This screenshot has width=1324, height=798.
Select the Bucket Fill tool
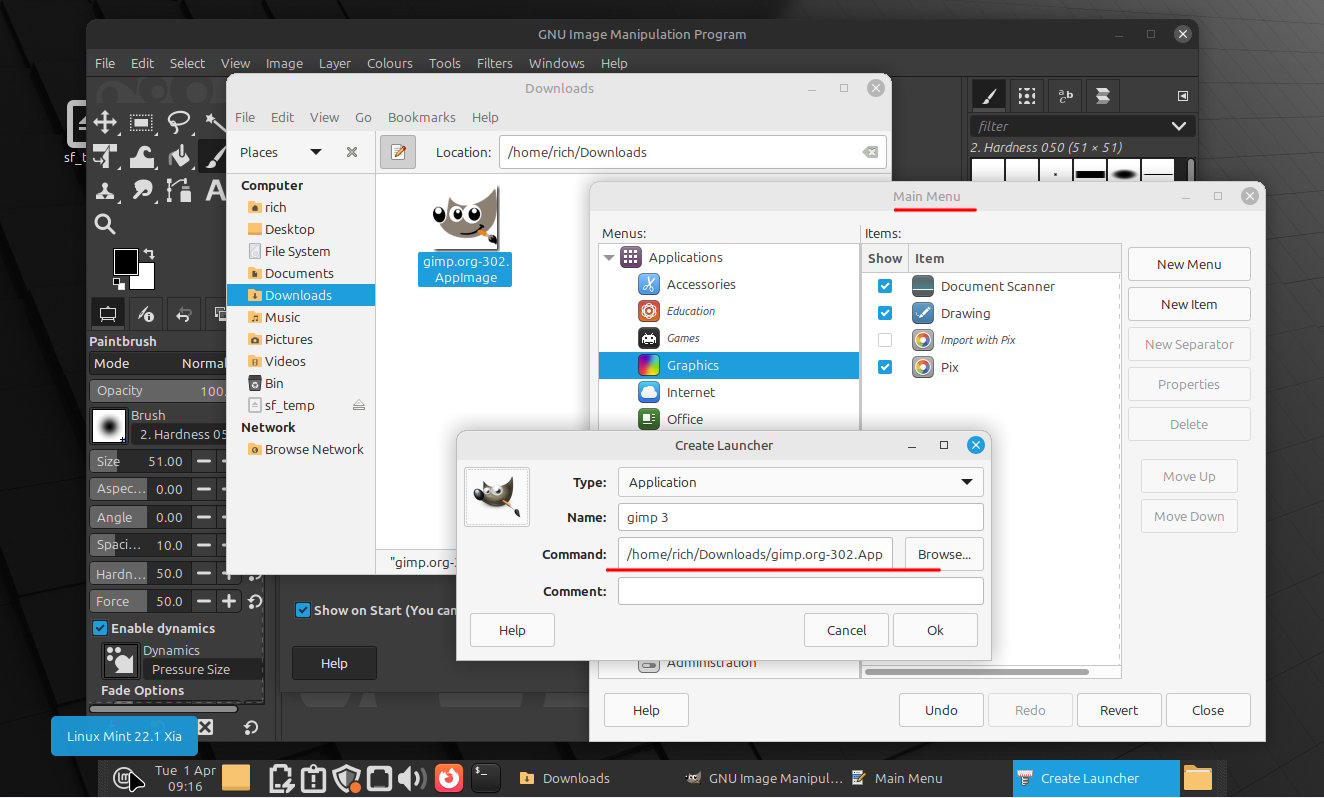click(x=178, y=157)
